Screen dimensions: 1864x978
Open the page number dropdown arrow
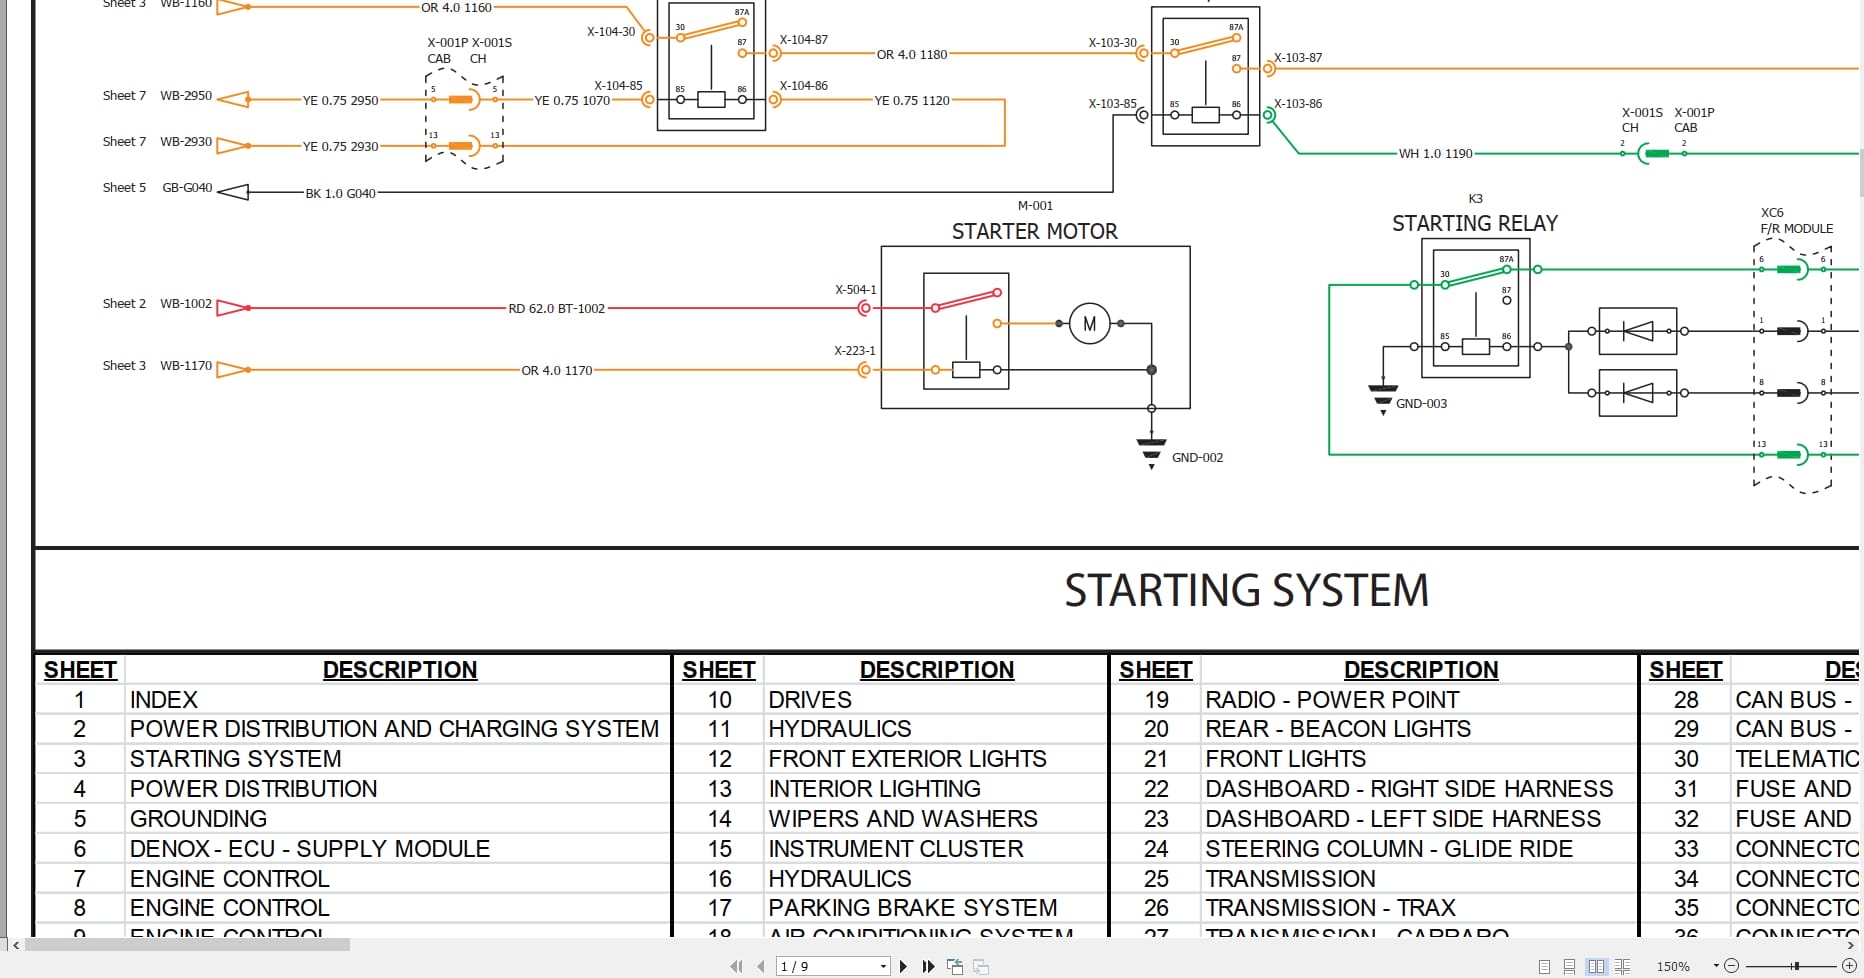(882, 966)
